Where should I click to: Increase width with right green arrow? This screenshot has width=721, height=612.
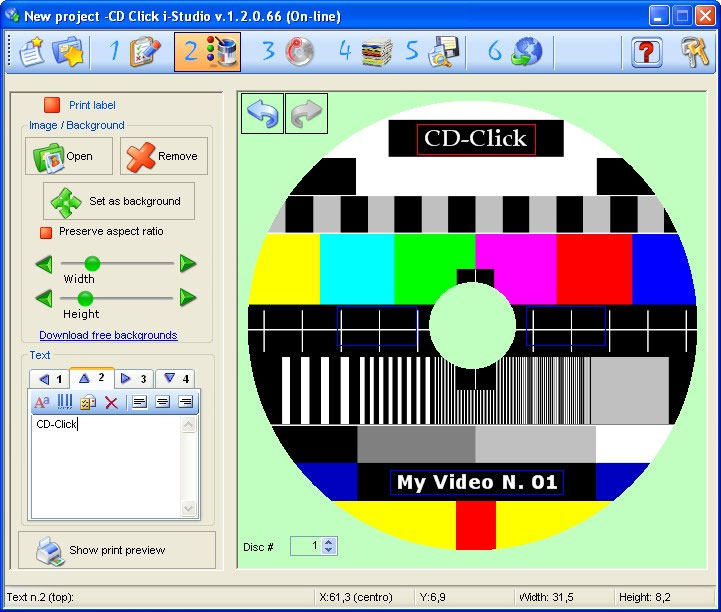click(188, 263)
